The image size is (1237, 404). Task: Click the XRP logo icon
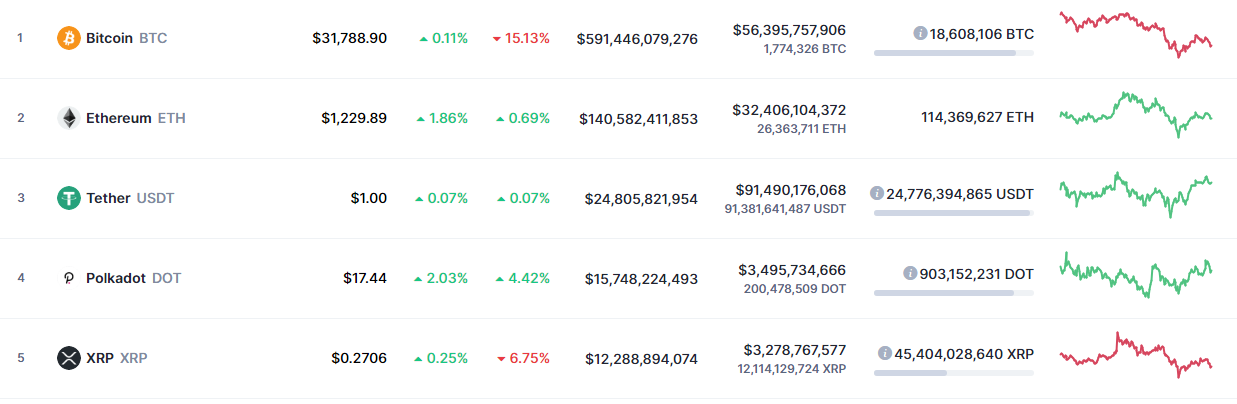tap(68, 358)
